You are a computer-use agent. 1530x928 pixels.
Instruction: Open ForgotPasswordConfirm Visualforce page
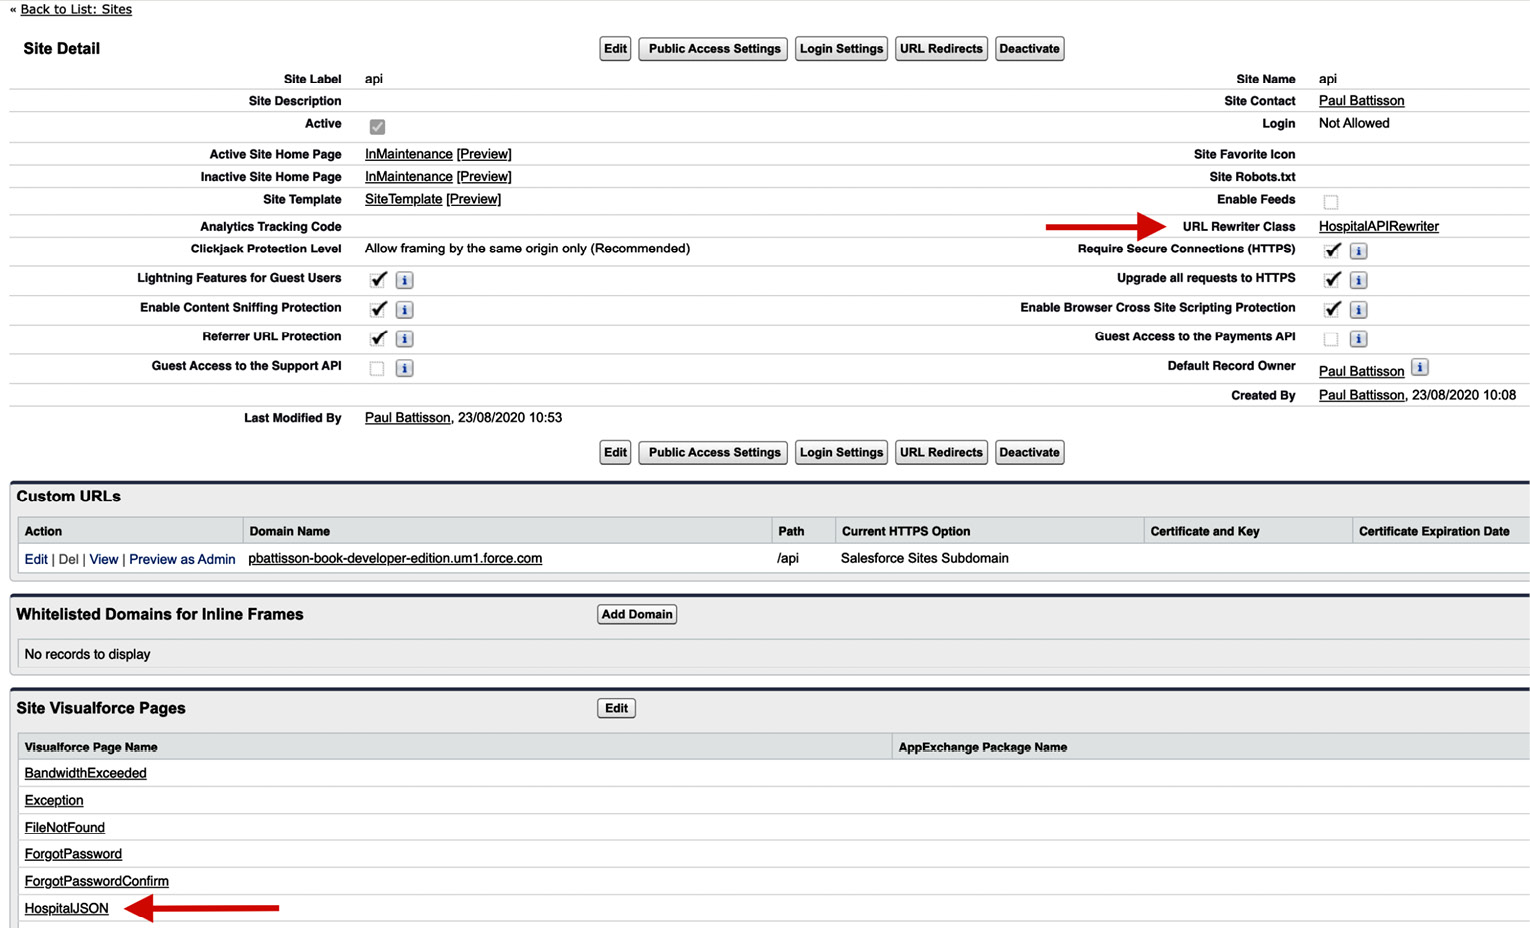[97, 881]
